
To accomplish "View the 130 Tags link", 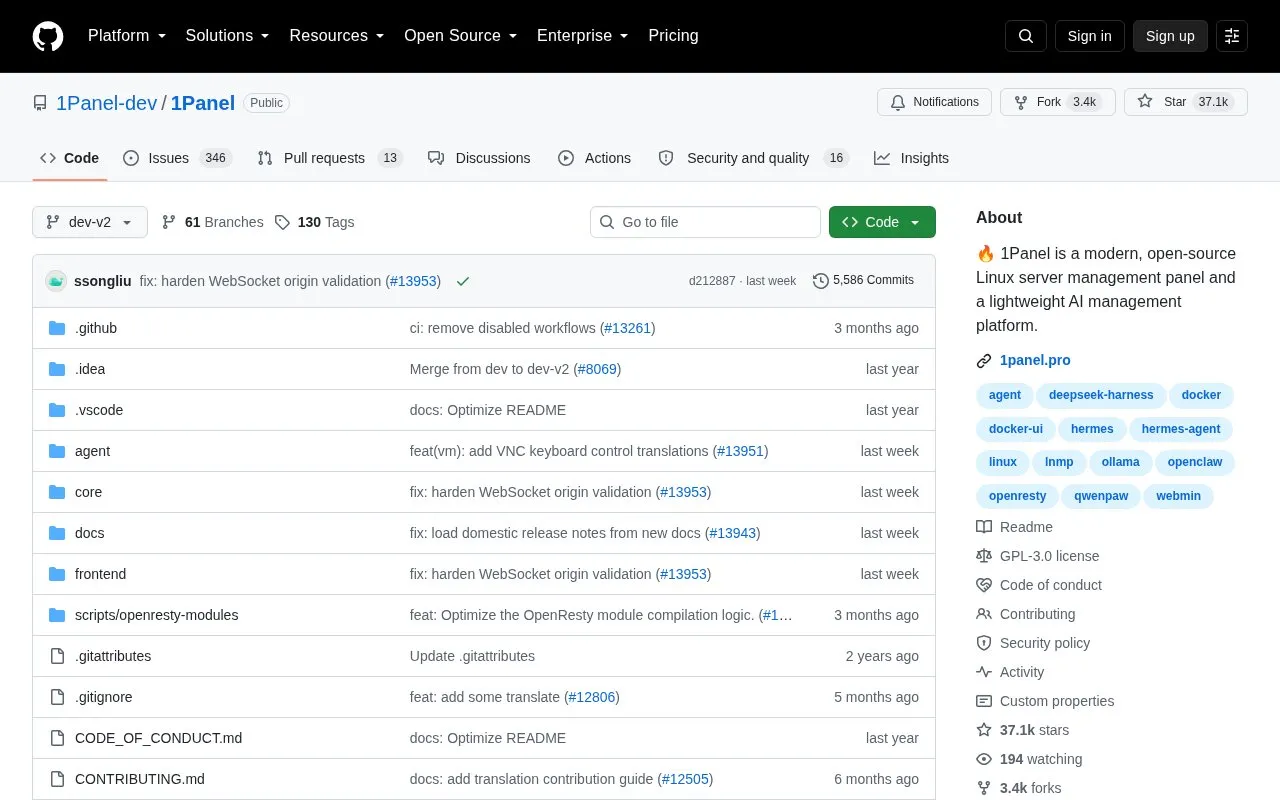I will coord(314,222).
